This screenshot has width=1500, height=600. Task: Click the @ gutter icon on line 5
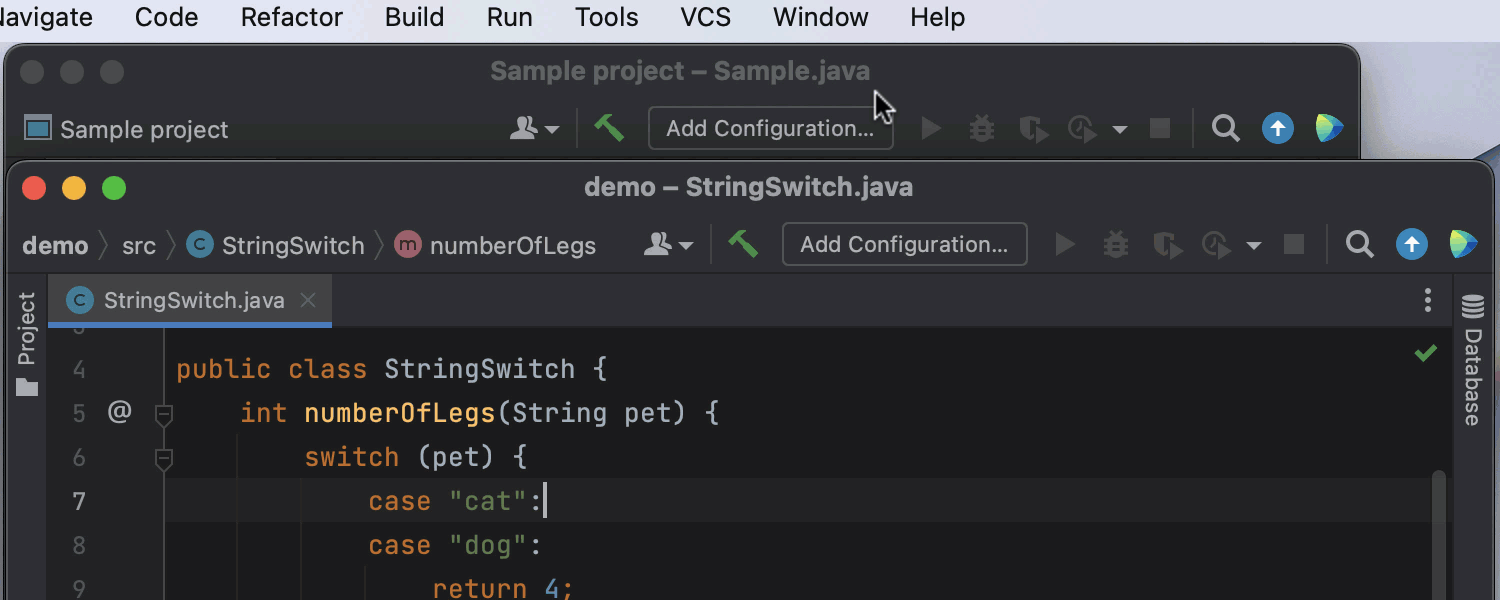tap(119, 412)
